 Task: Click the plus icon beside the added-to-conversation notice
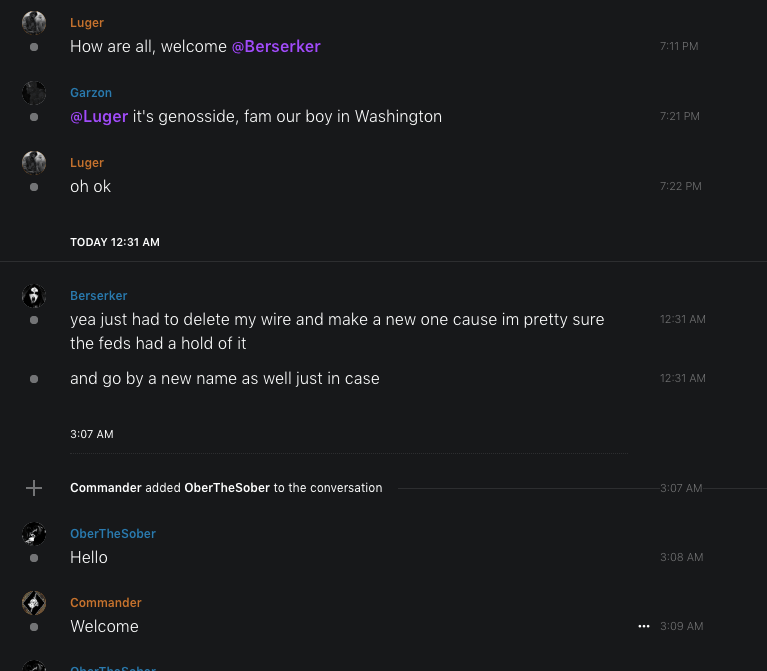34,488
